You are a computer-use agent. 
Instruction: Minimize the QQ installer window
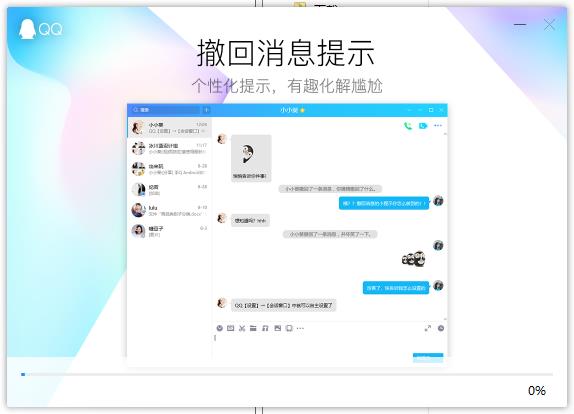(x=520, y=25)
